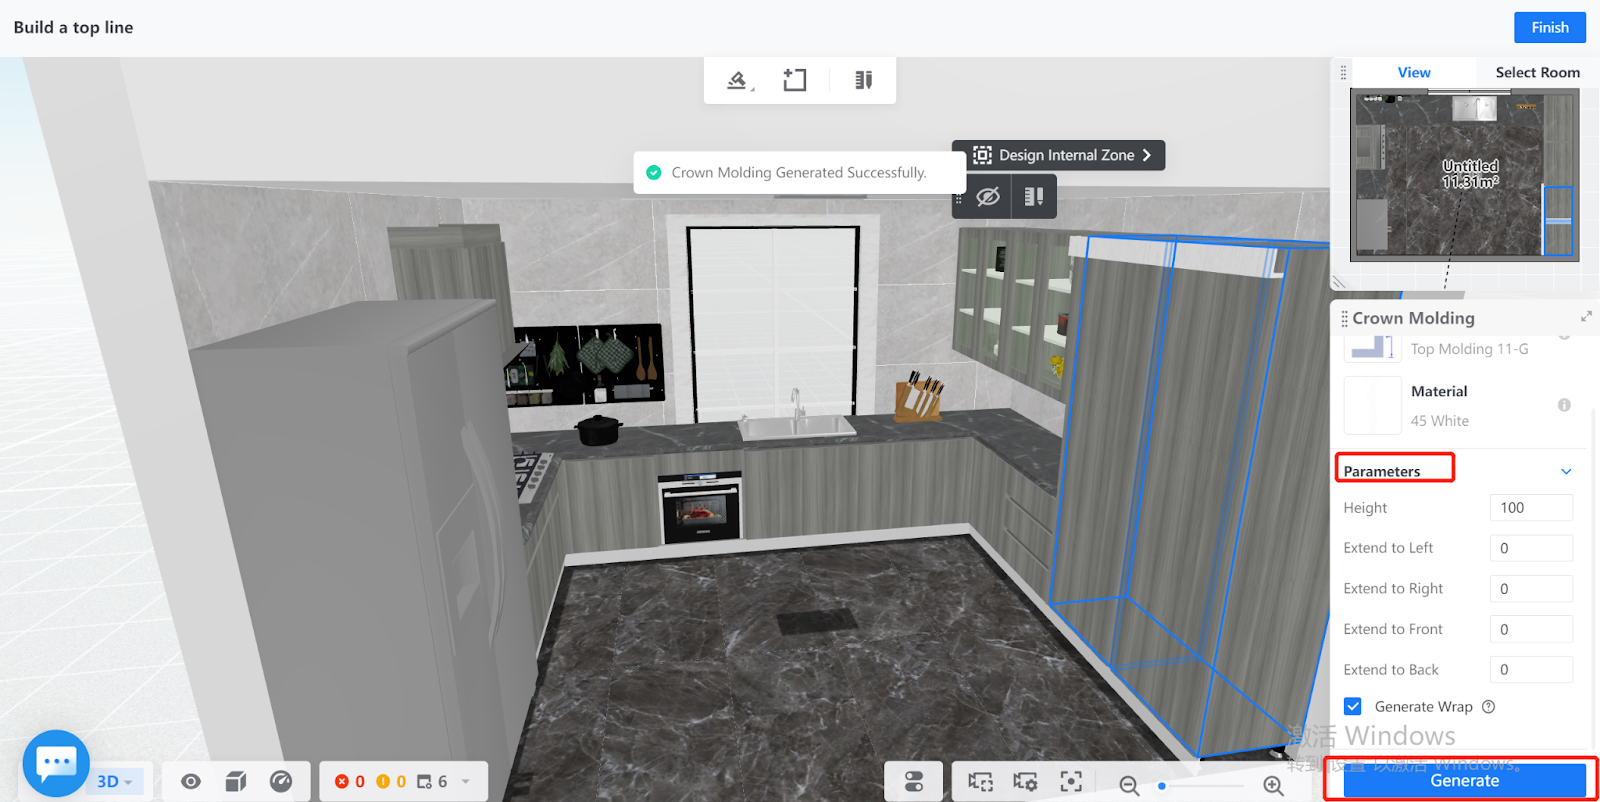1600x802 pixels.
Task: Toggle hide on the selected cabinet
Action: point(988,196)
